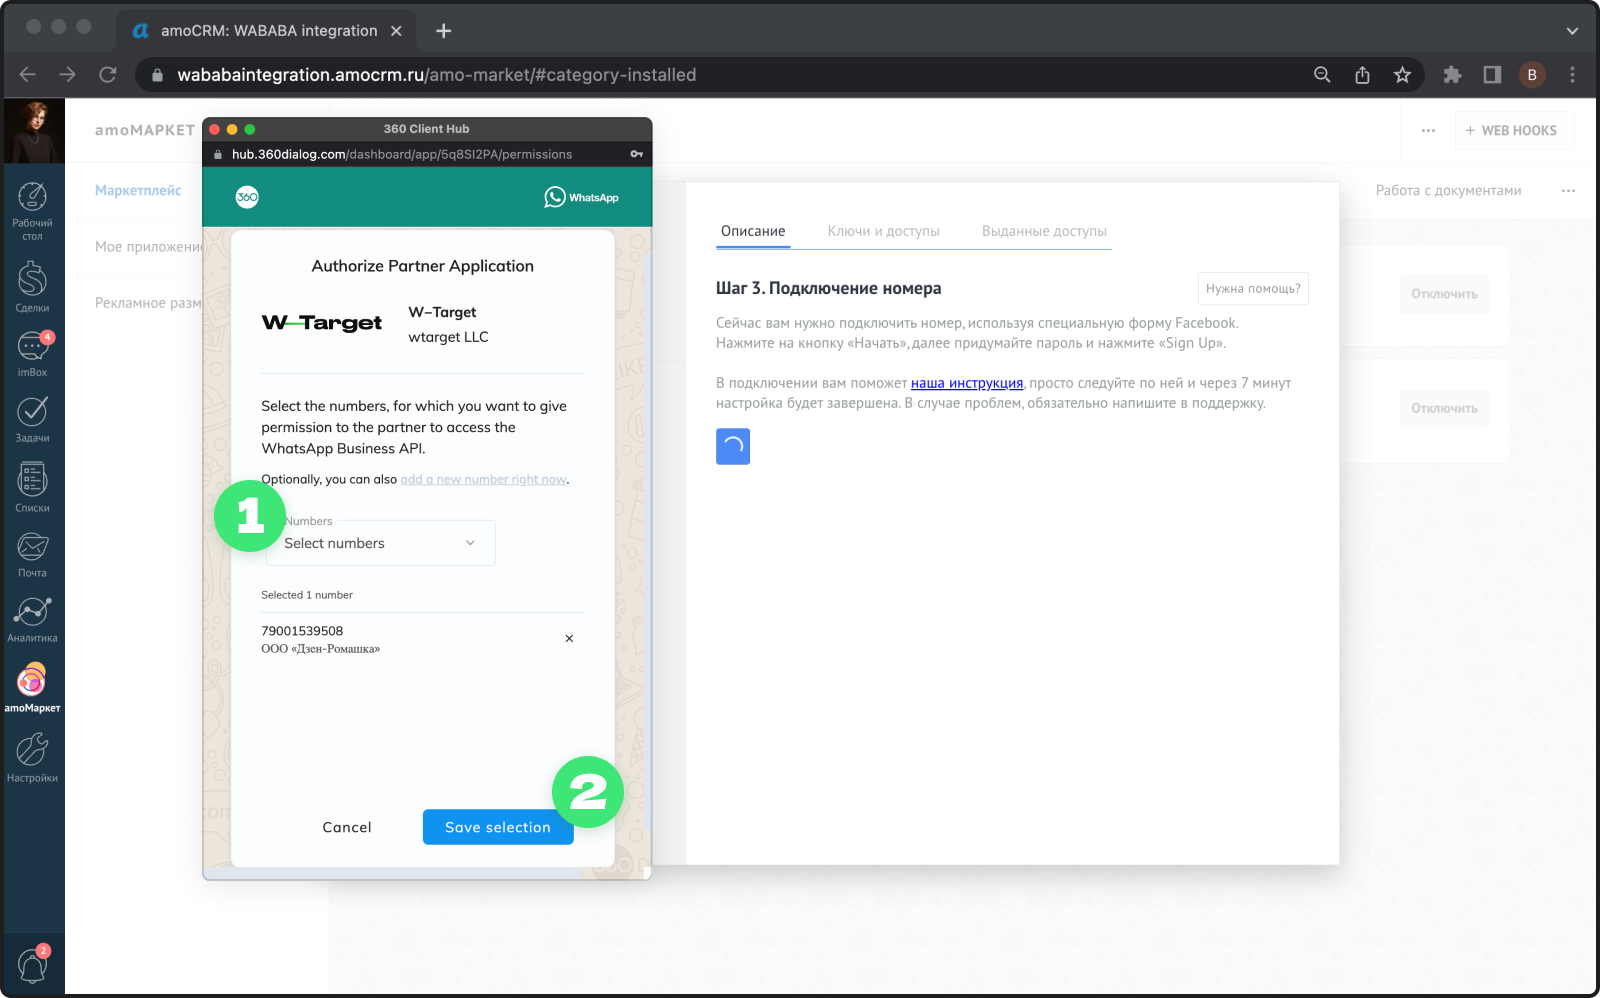
Task: Open imBox messages in sidebar
Action: point(32,354)
